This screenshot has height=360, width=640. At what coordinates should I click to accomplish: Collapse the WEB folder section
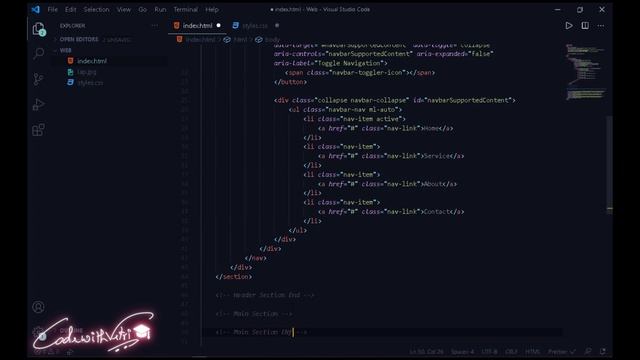65,50
